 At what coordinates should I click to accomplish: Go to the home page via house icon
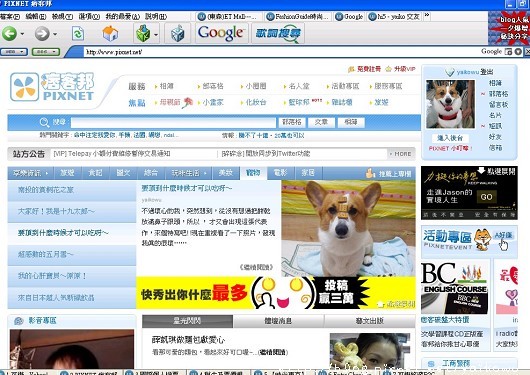(110, 33)
